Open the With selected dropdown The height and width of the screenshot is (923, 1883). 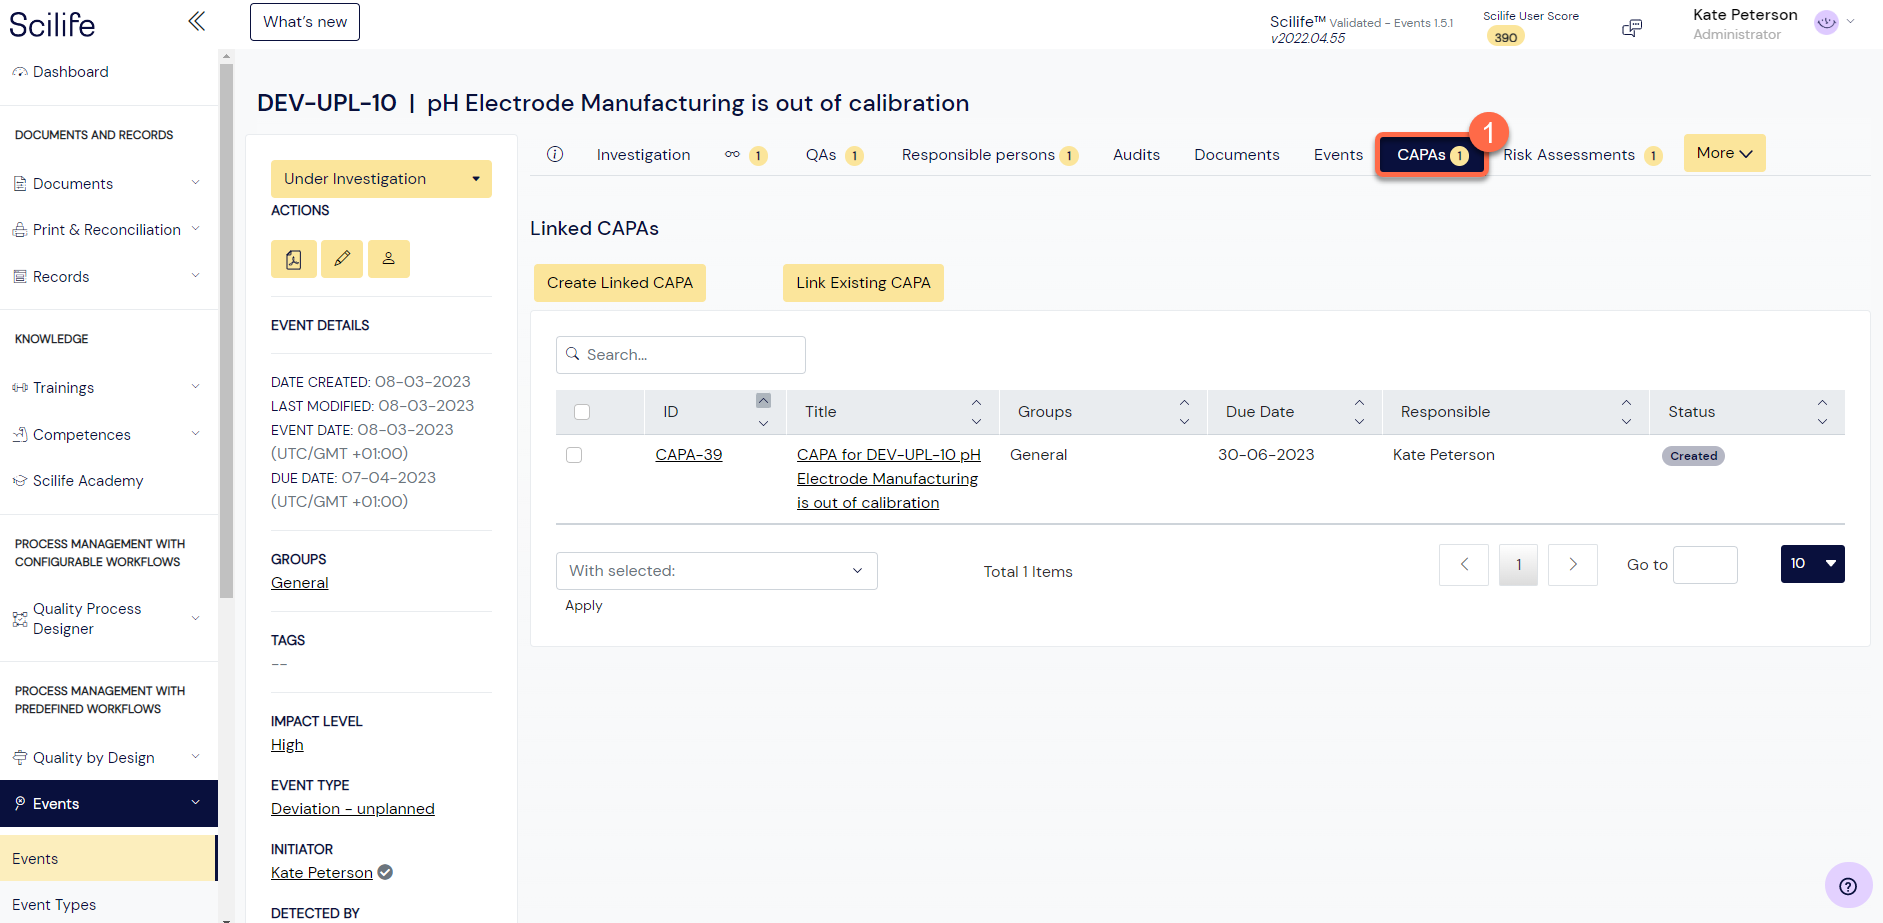[717, 571]
